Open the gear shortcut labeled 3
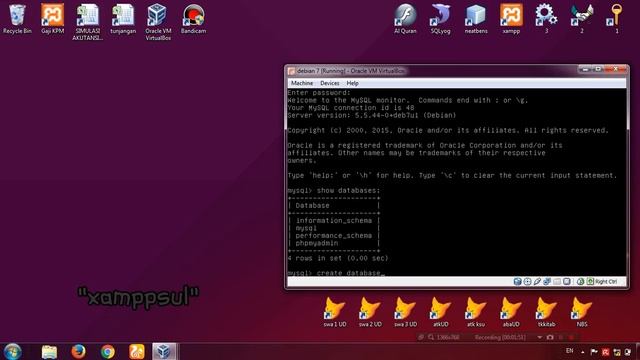This screenshot has height=360, width=640. [x=546, y=19]
